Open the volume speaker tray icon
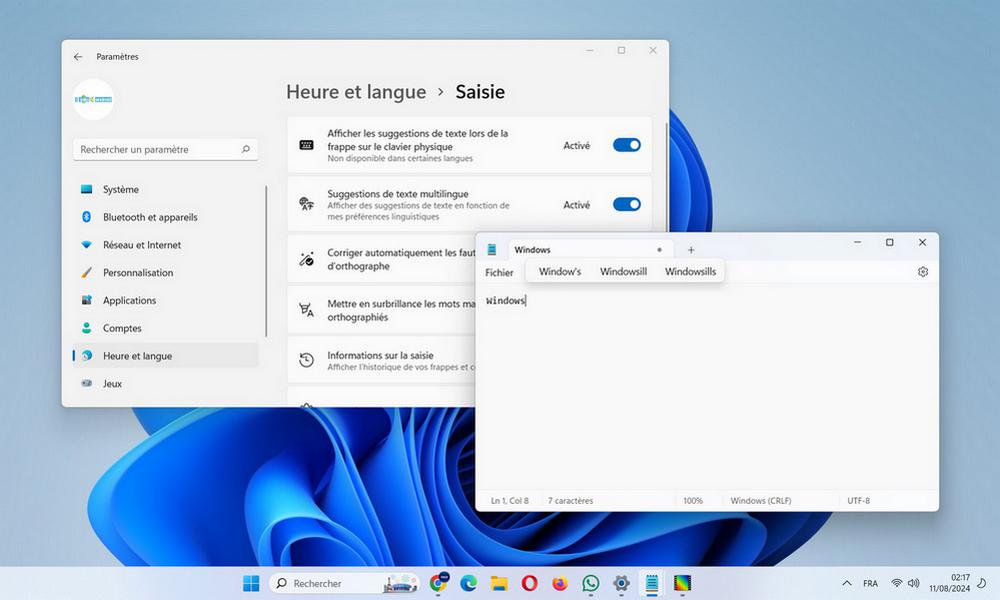 click(913, 583)
